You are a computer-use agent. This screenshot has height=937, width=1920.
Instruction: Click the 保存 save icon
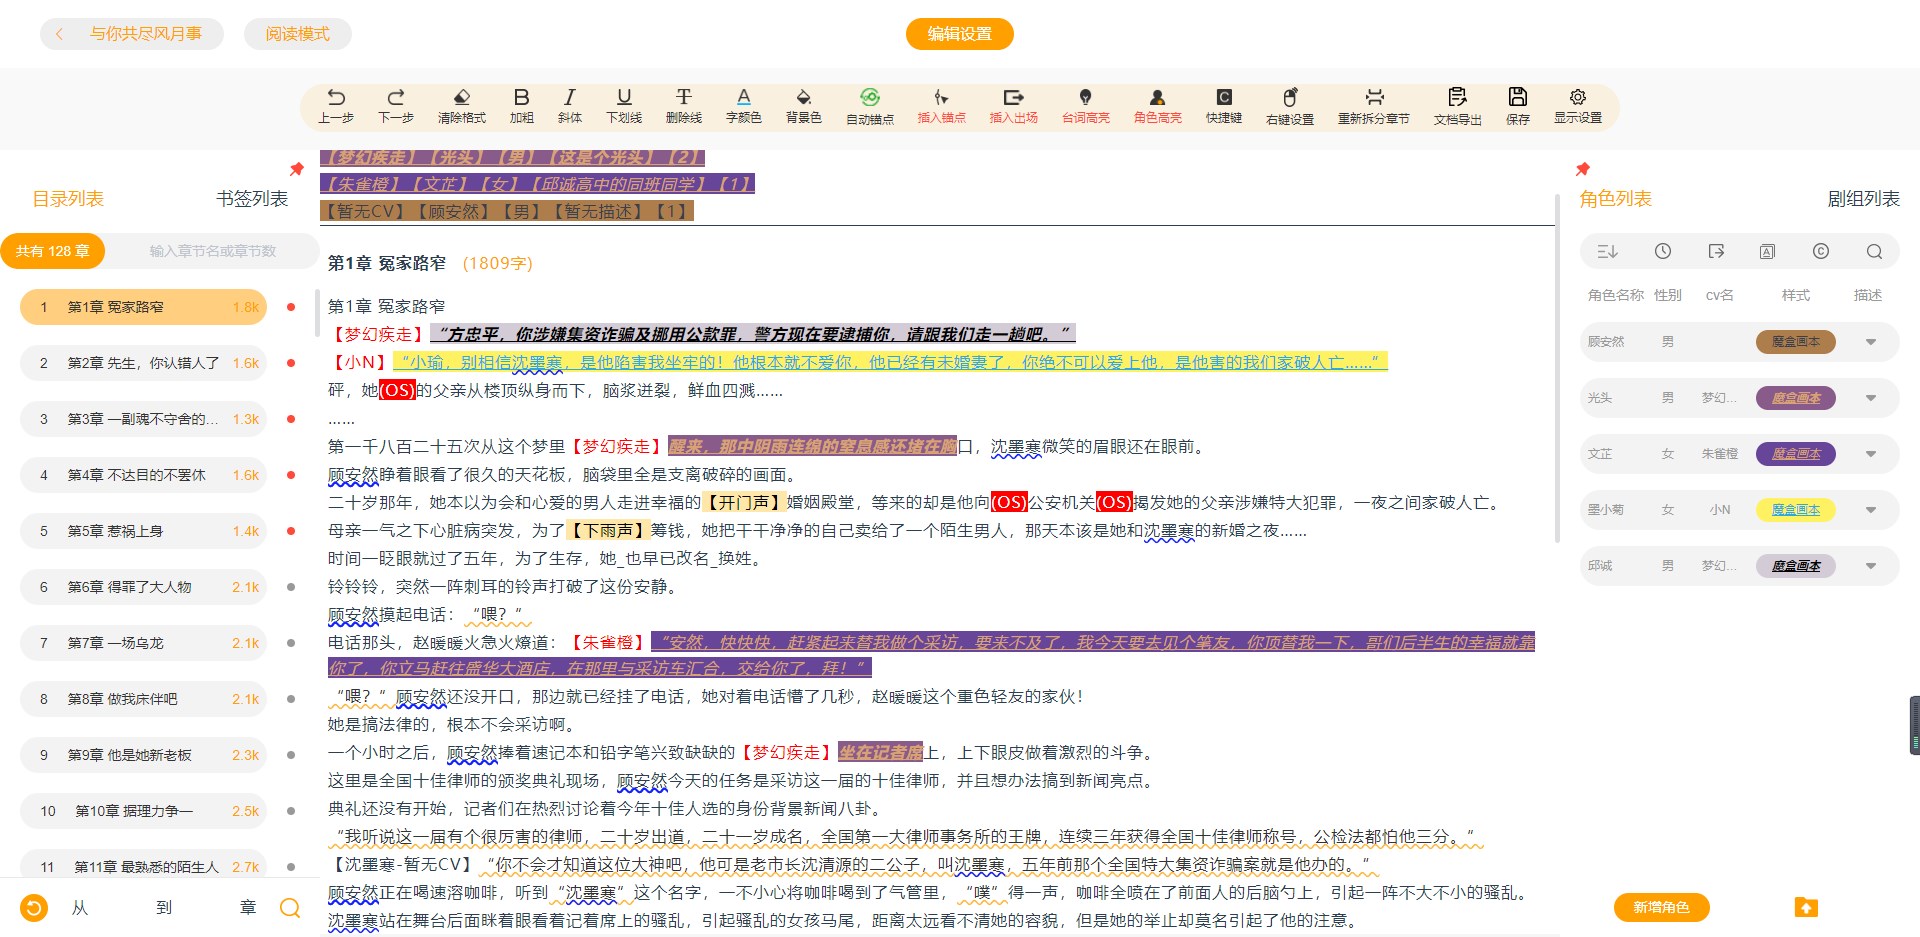click(1517, 98)
